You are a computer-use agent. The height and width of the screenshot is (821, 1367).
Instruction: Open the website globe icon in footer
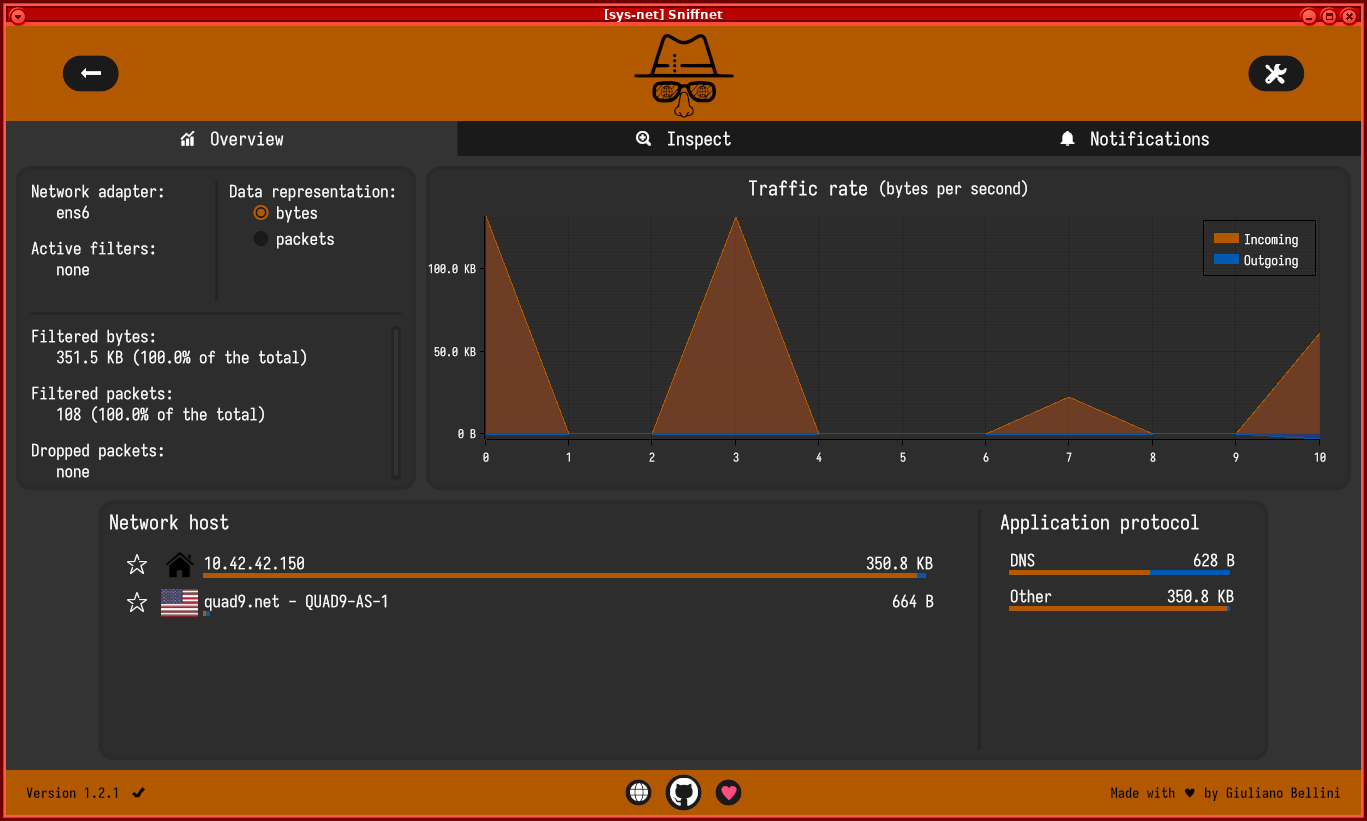tap(639, 793)
